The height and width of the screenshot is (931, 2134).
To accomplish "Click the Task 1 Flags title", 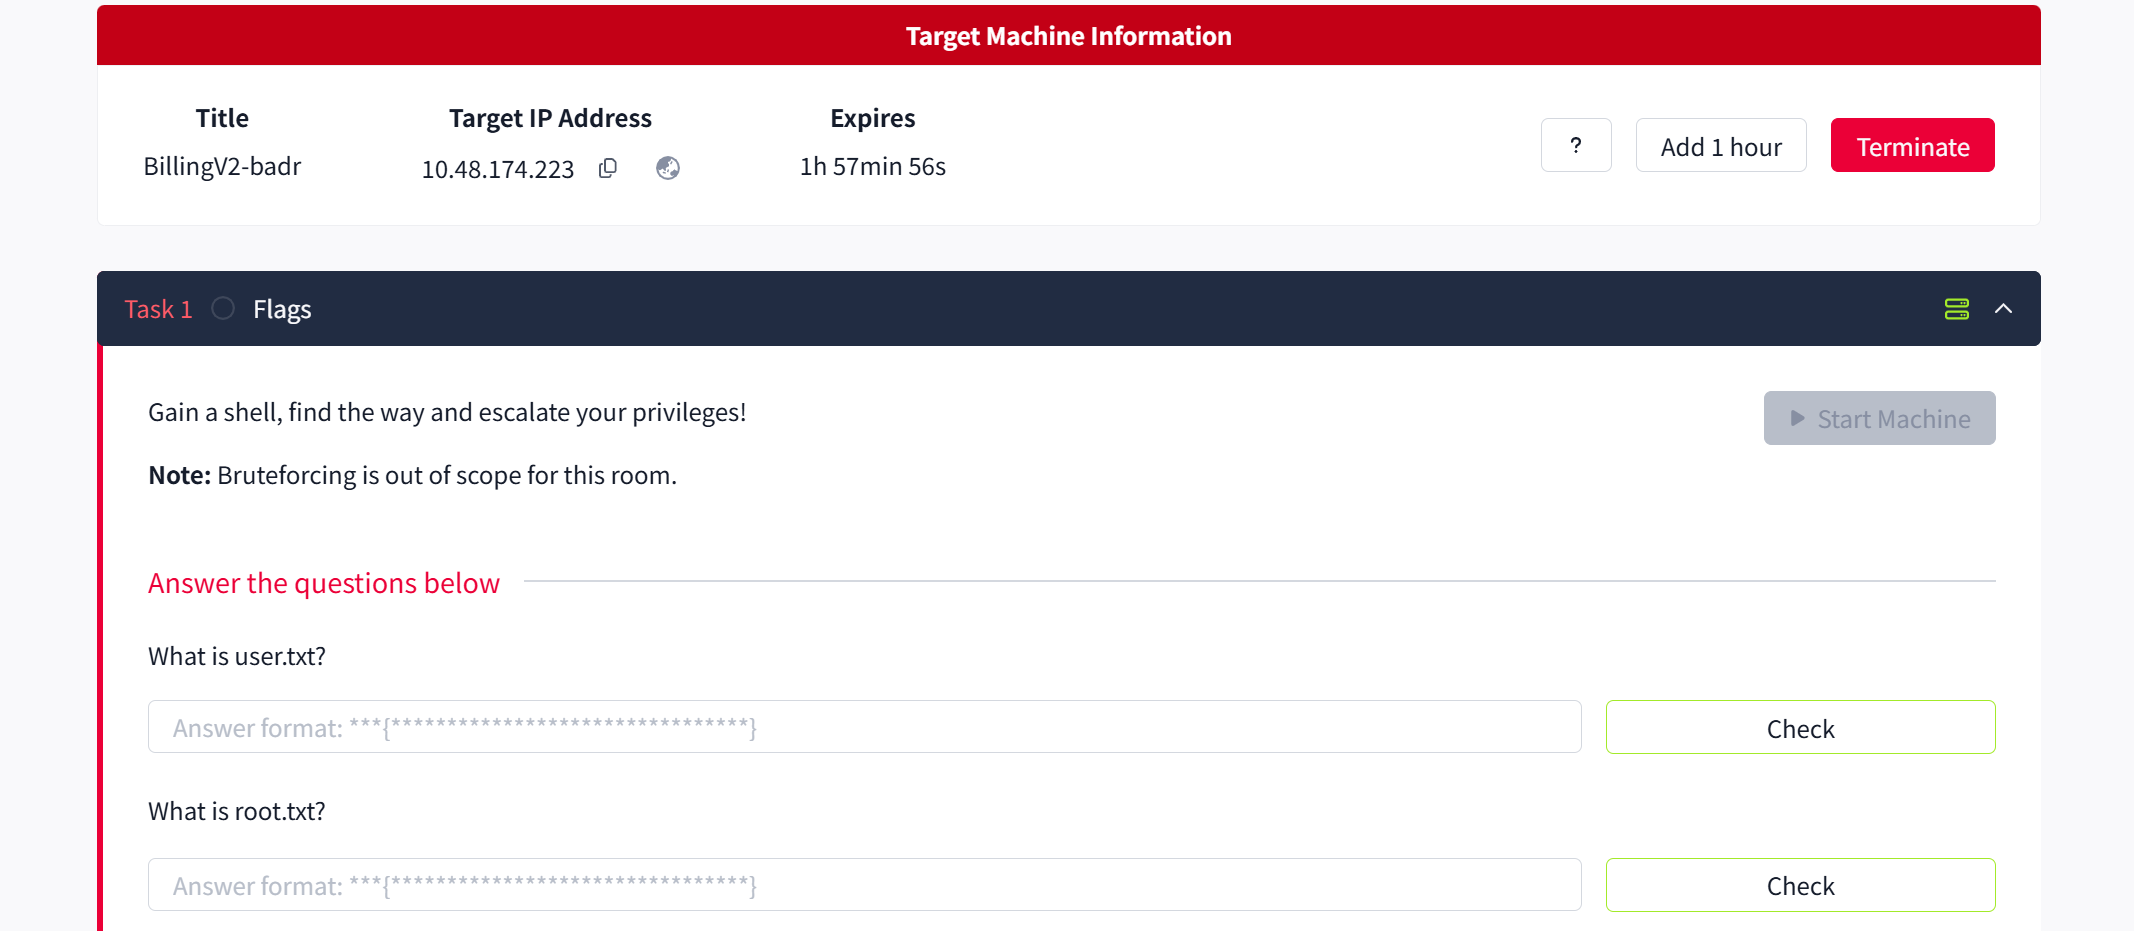I will [x=282, y=310].
